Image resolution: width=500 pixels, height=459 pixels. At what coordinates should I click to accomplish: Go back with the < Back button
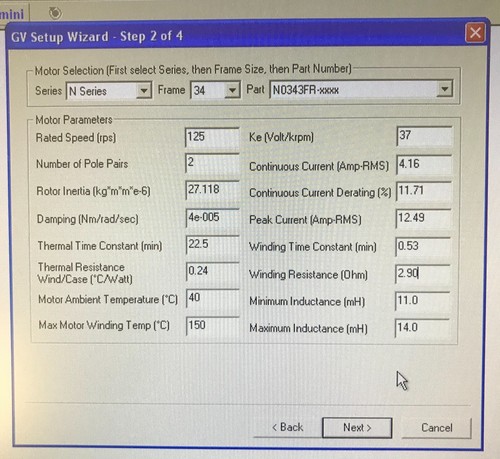[x=287, y=427]
